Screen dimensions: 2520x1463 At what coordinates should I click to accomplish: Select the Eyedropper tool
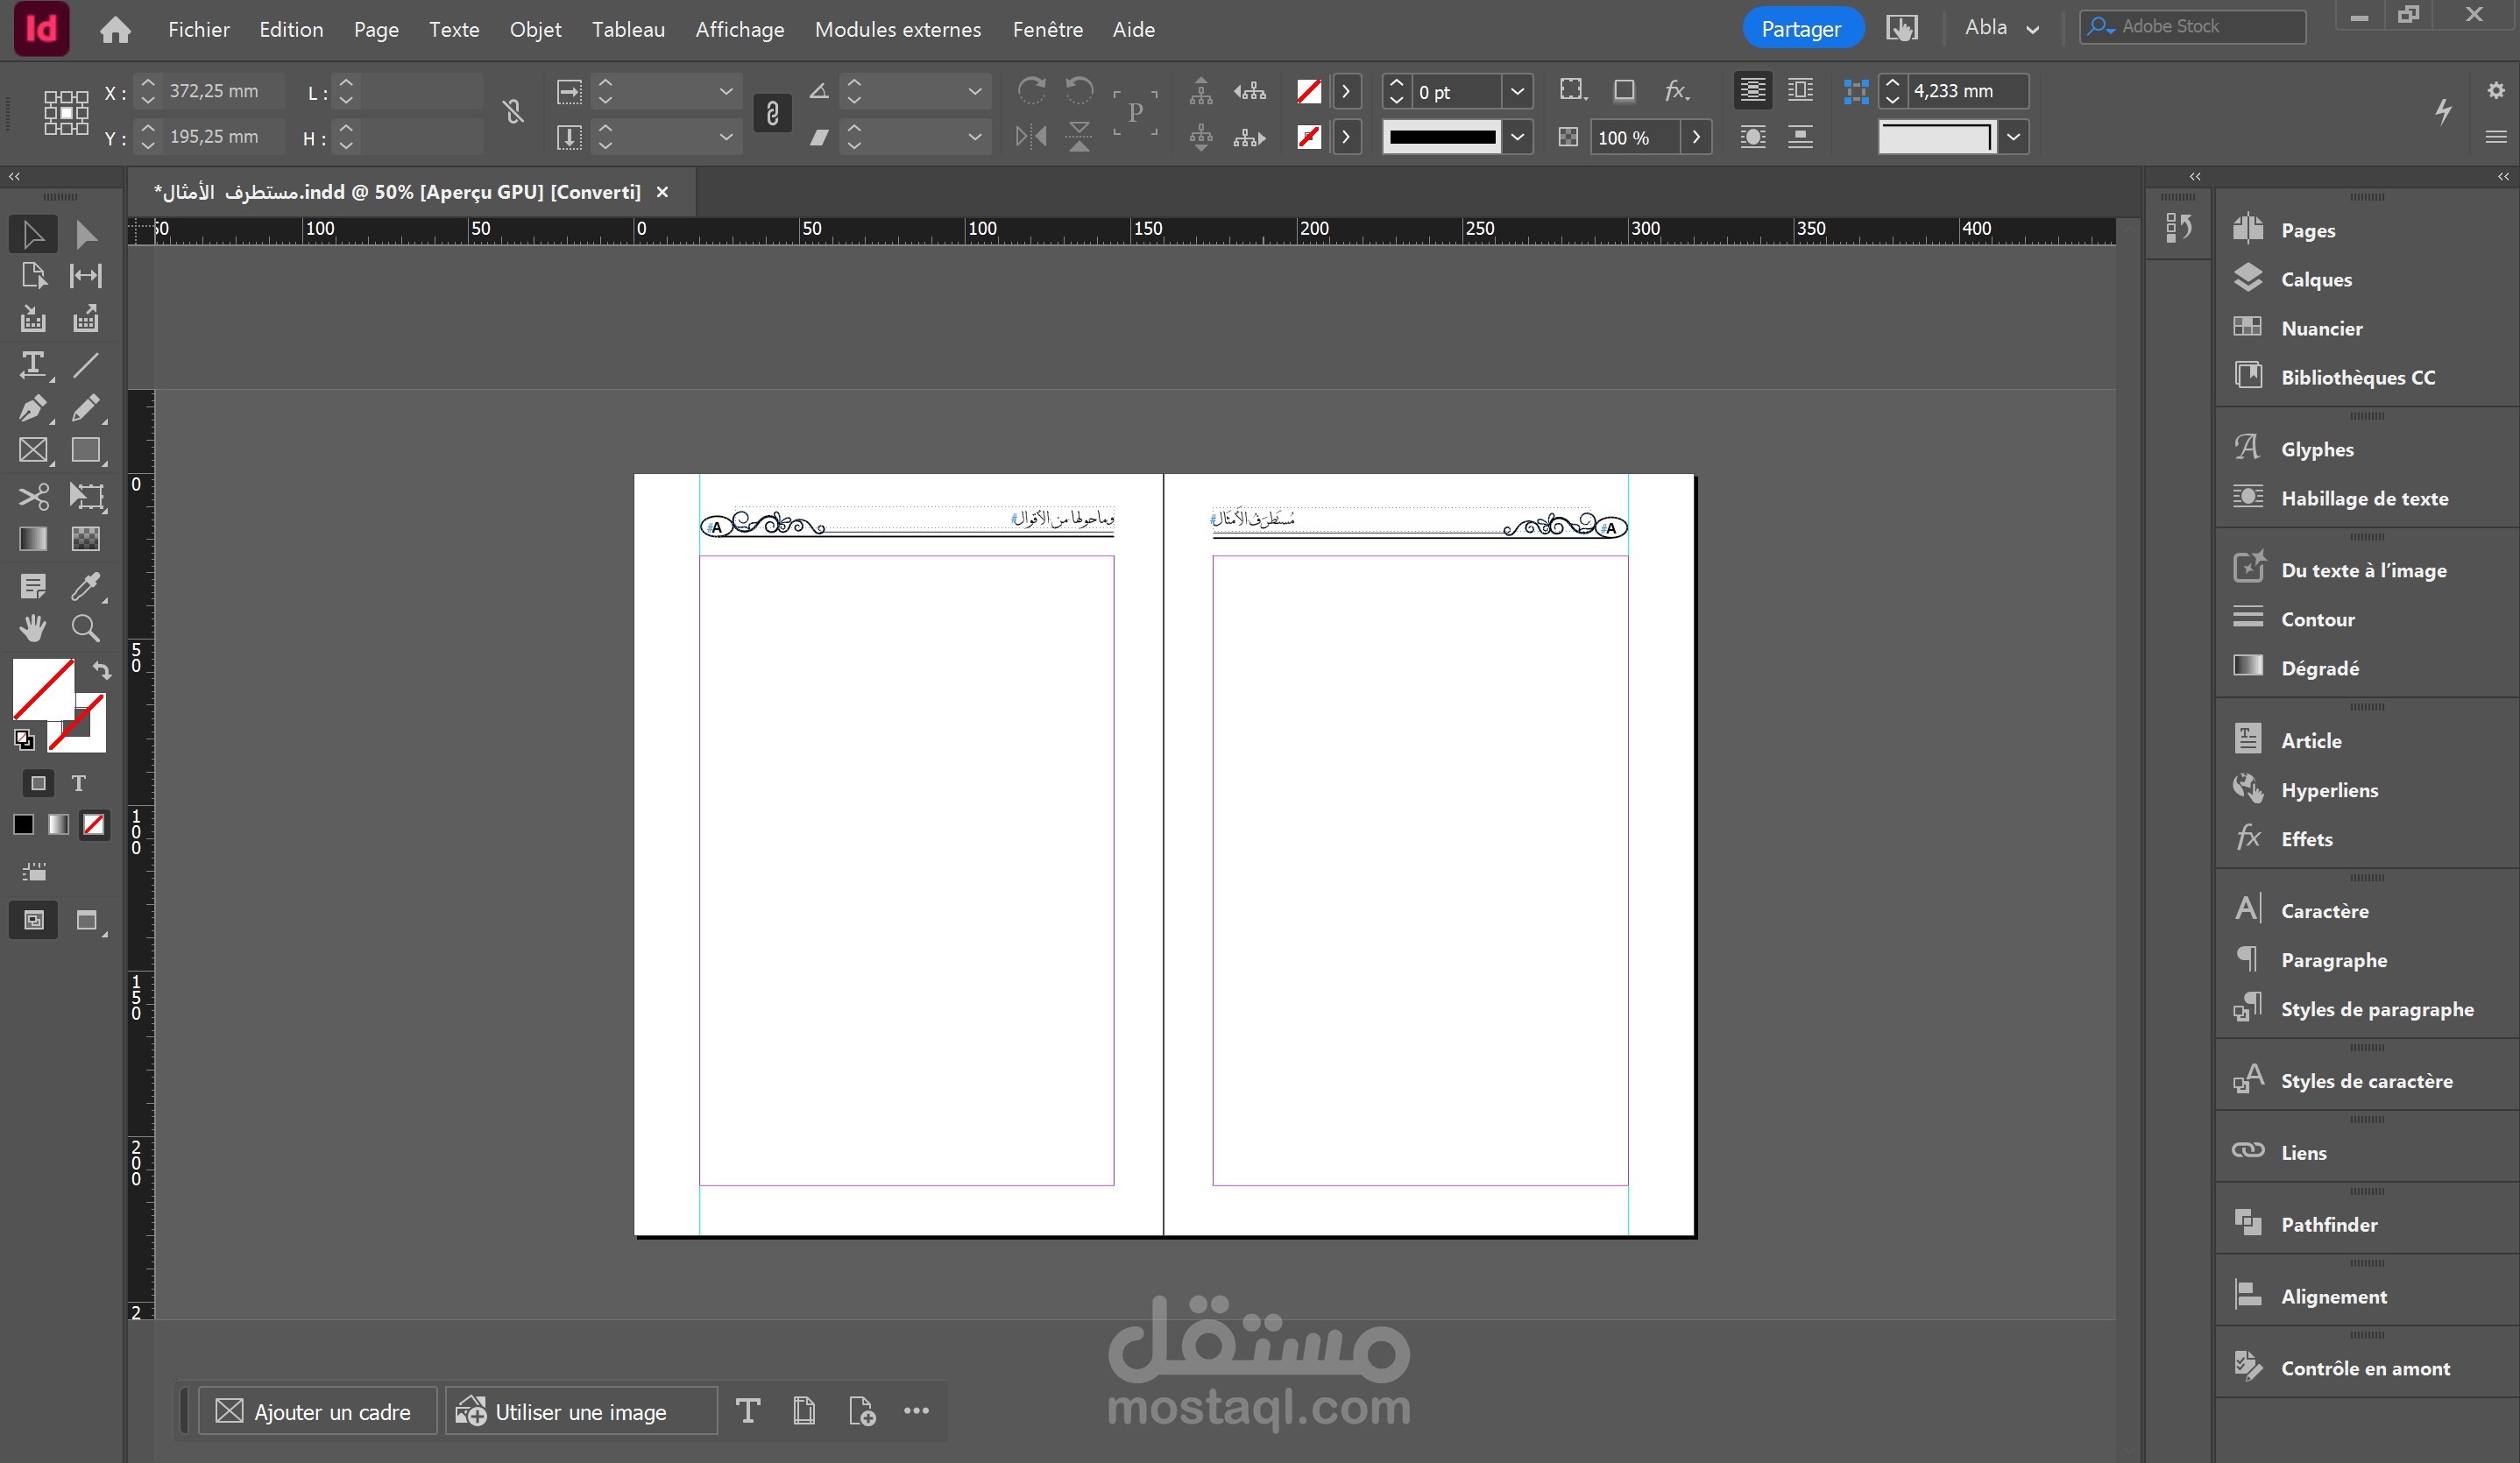[86, 586]
